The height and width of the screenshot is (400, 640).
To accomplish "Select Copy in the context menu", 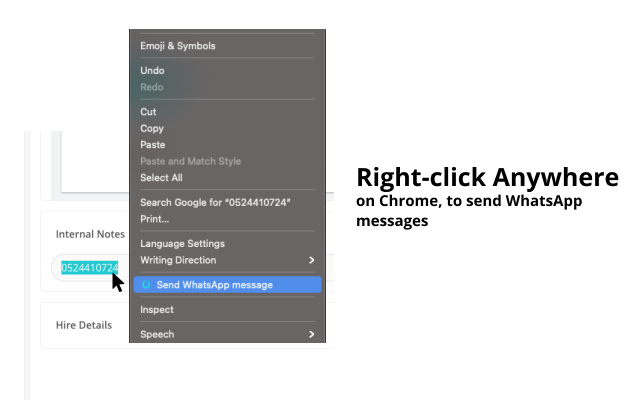I will pyautogui.click(x=151, y=128).
